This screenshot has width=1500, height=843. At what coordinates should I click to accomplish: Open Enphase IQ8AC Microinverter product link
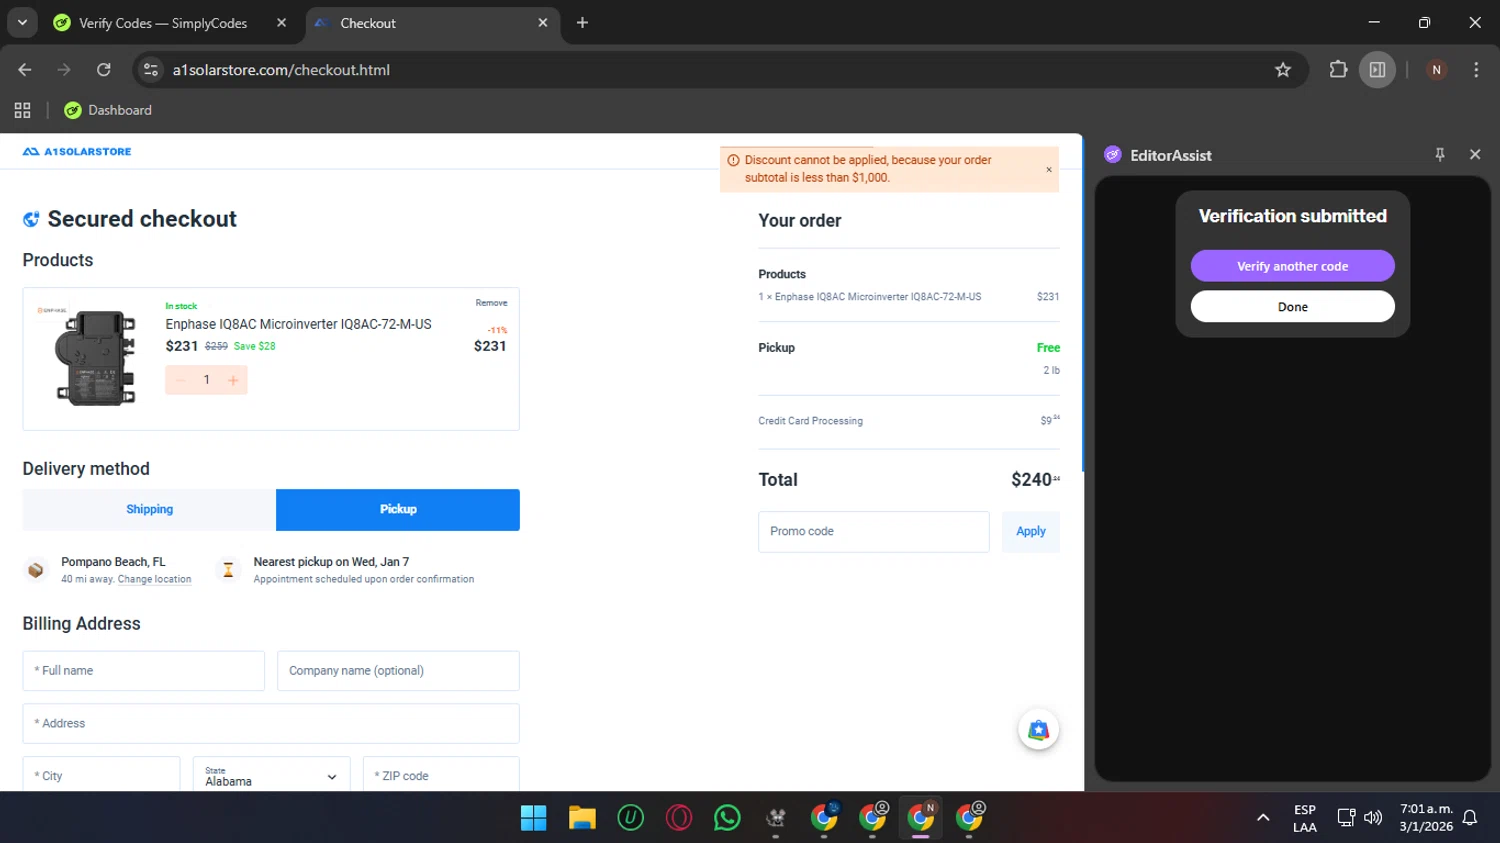[298, 324]
